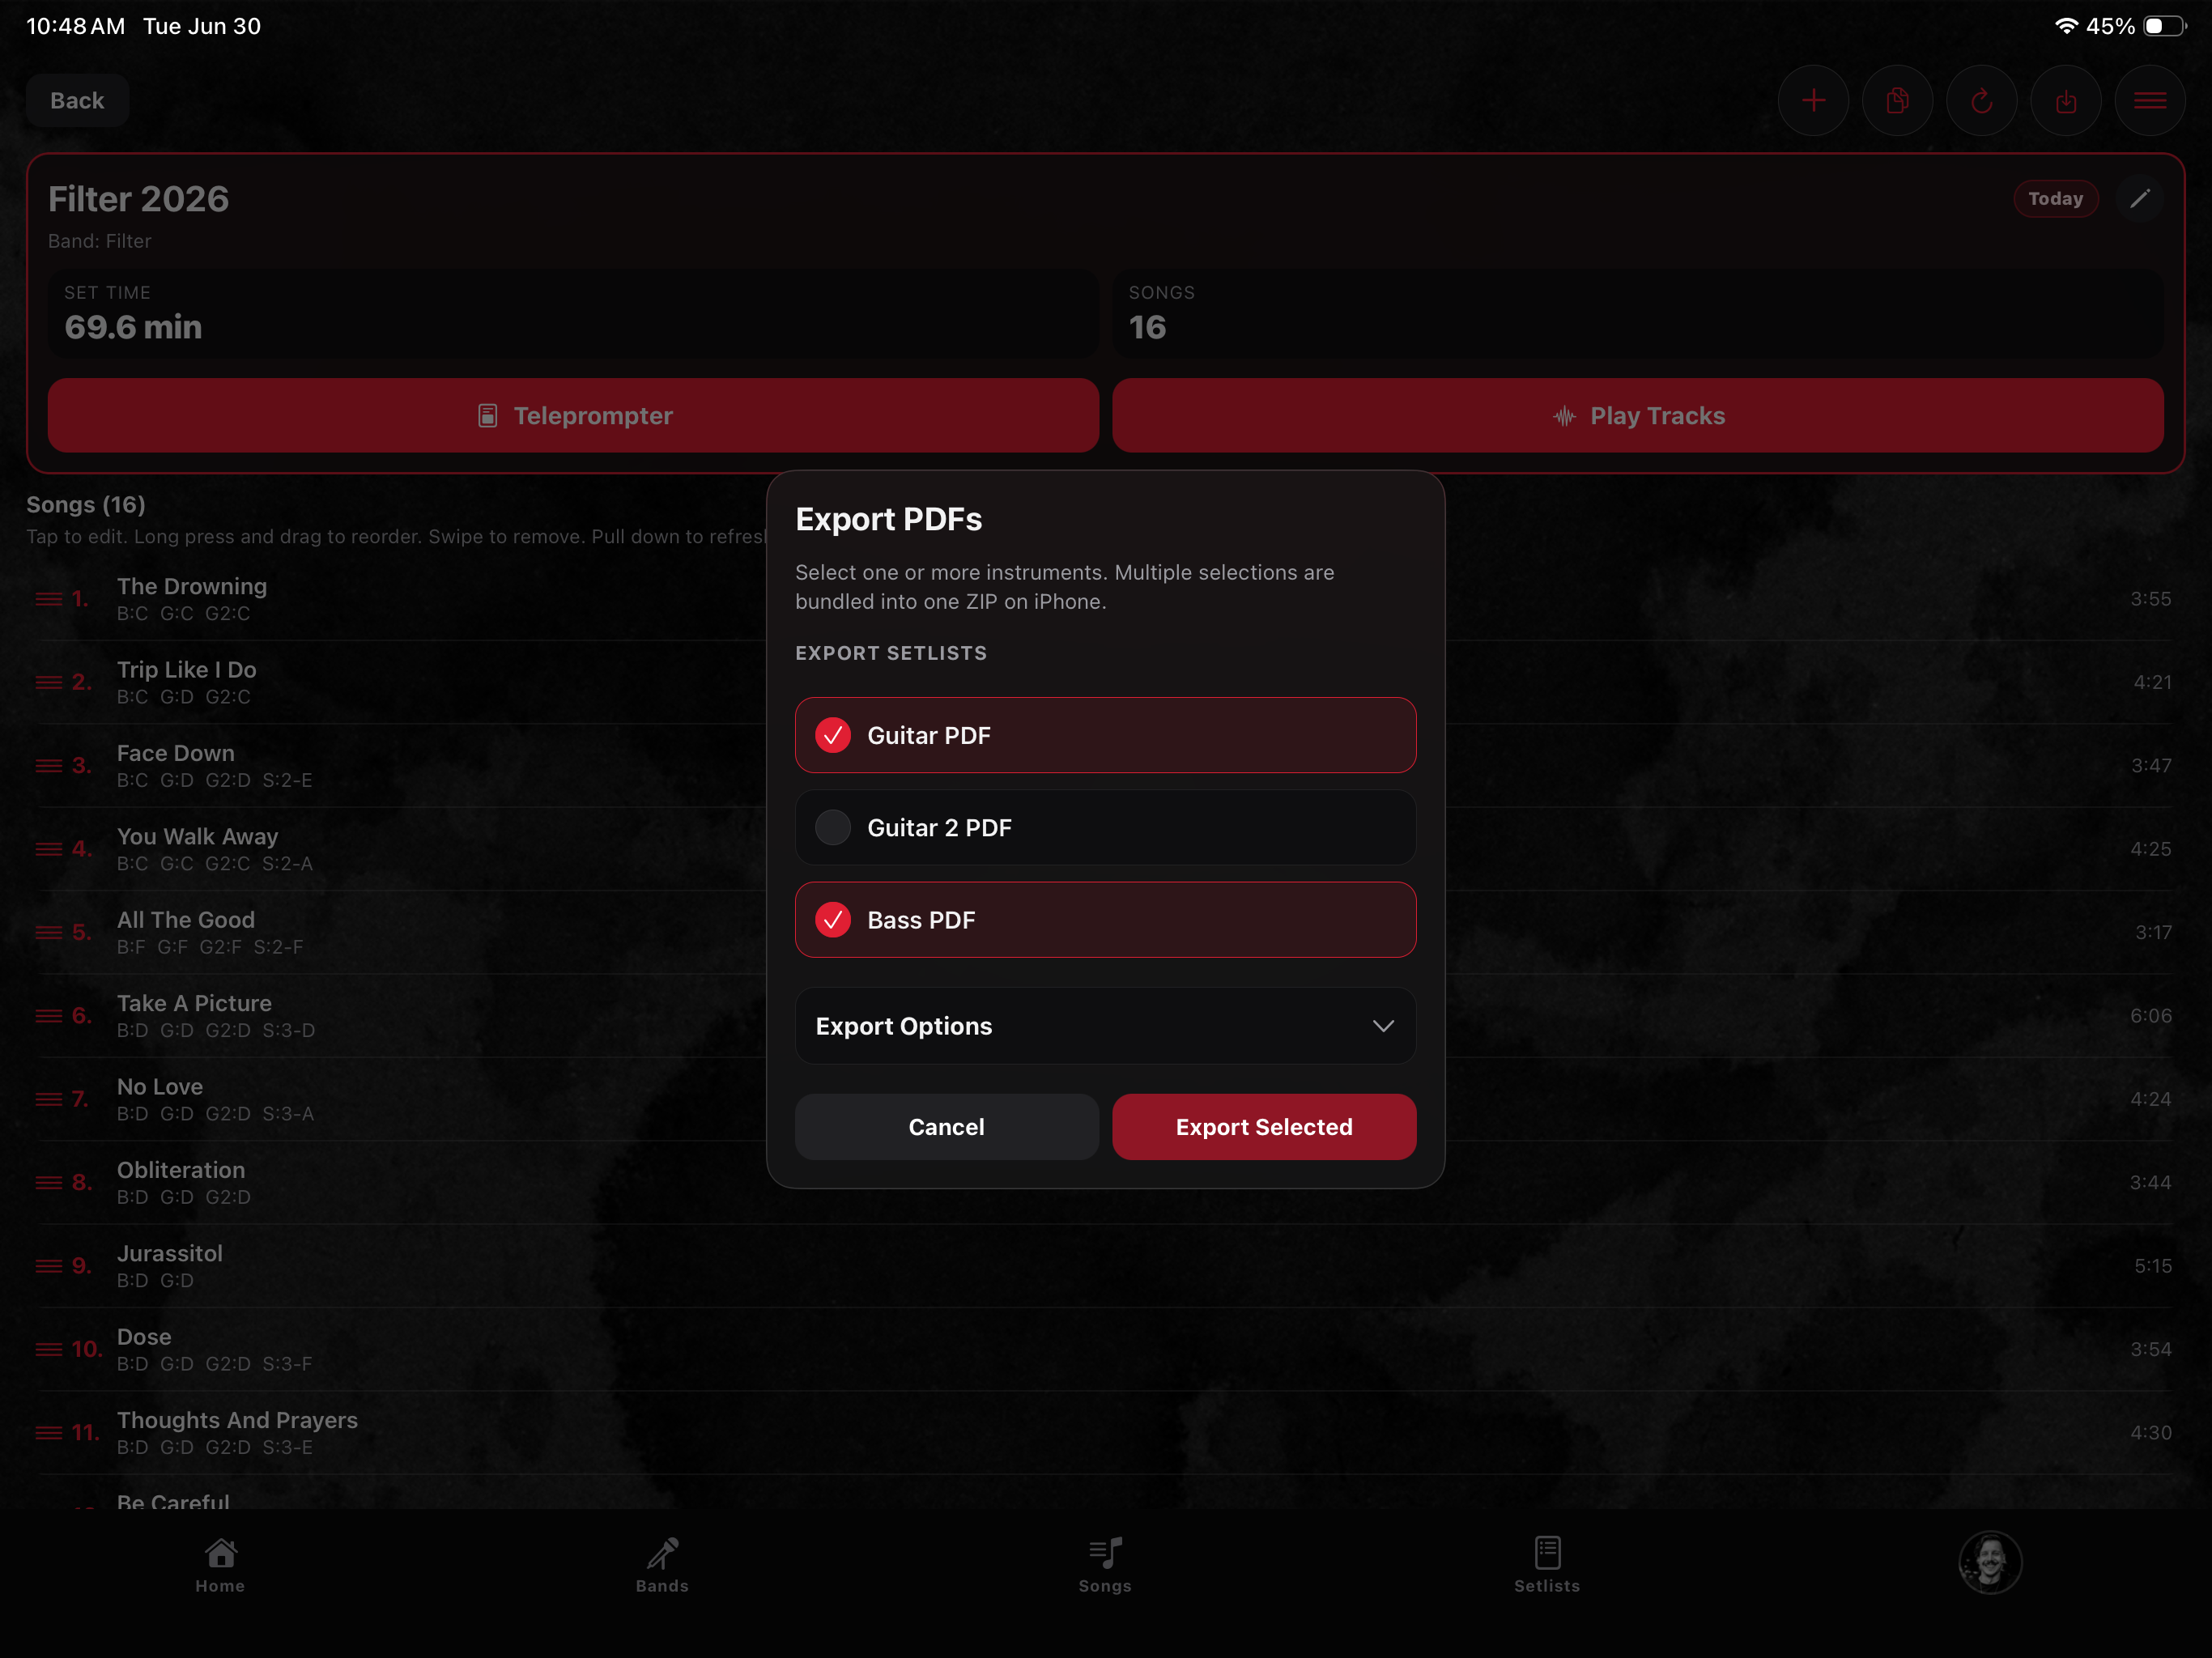Image resolution: width=2212 pixels, height=1658 pixels.
Task: Expand the Export Options section
Action: click(1105, 1026)
